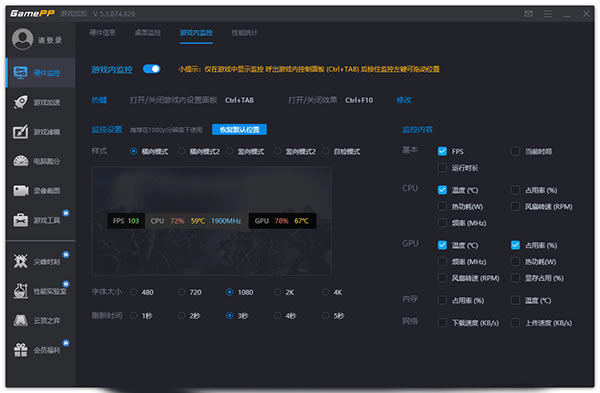This screenshot has width=600, height=393.
Task: Click the user avatar to log in
Action: click(x=22, y=39)
